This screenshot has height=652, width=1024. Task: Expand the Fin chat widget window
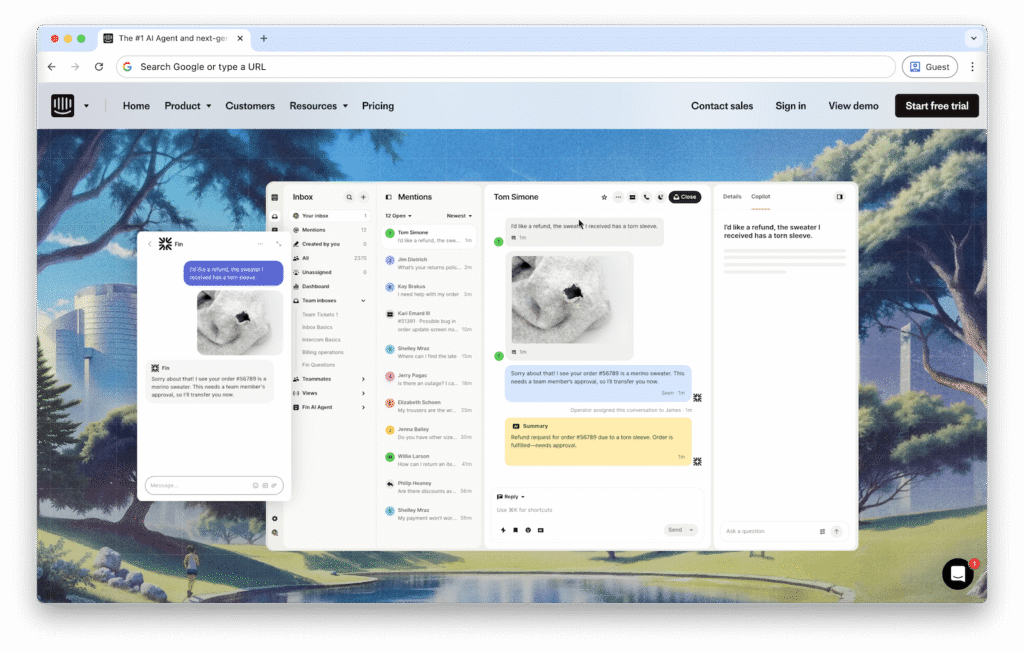[278, 244]
